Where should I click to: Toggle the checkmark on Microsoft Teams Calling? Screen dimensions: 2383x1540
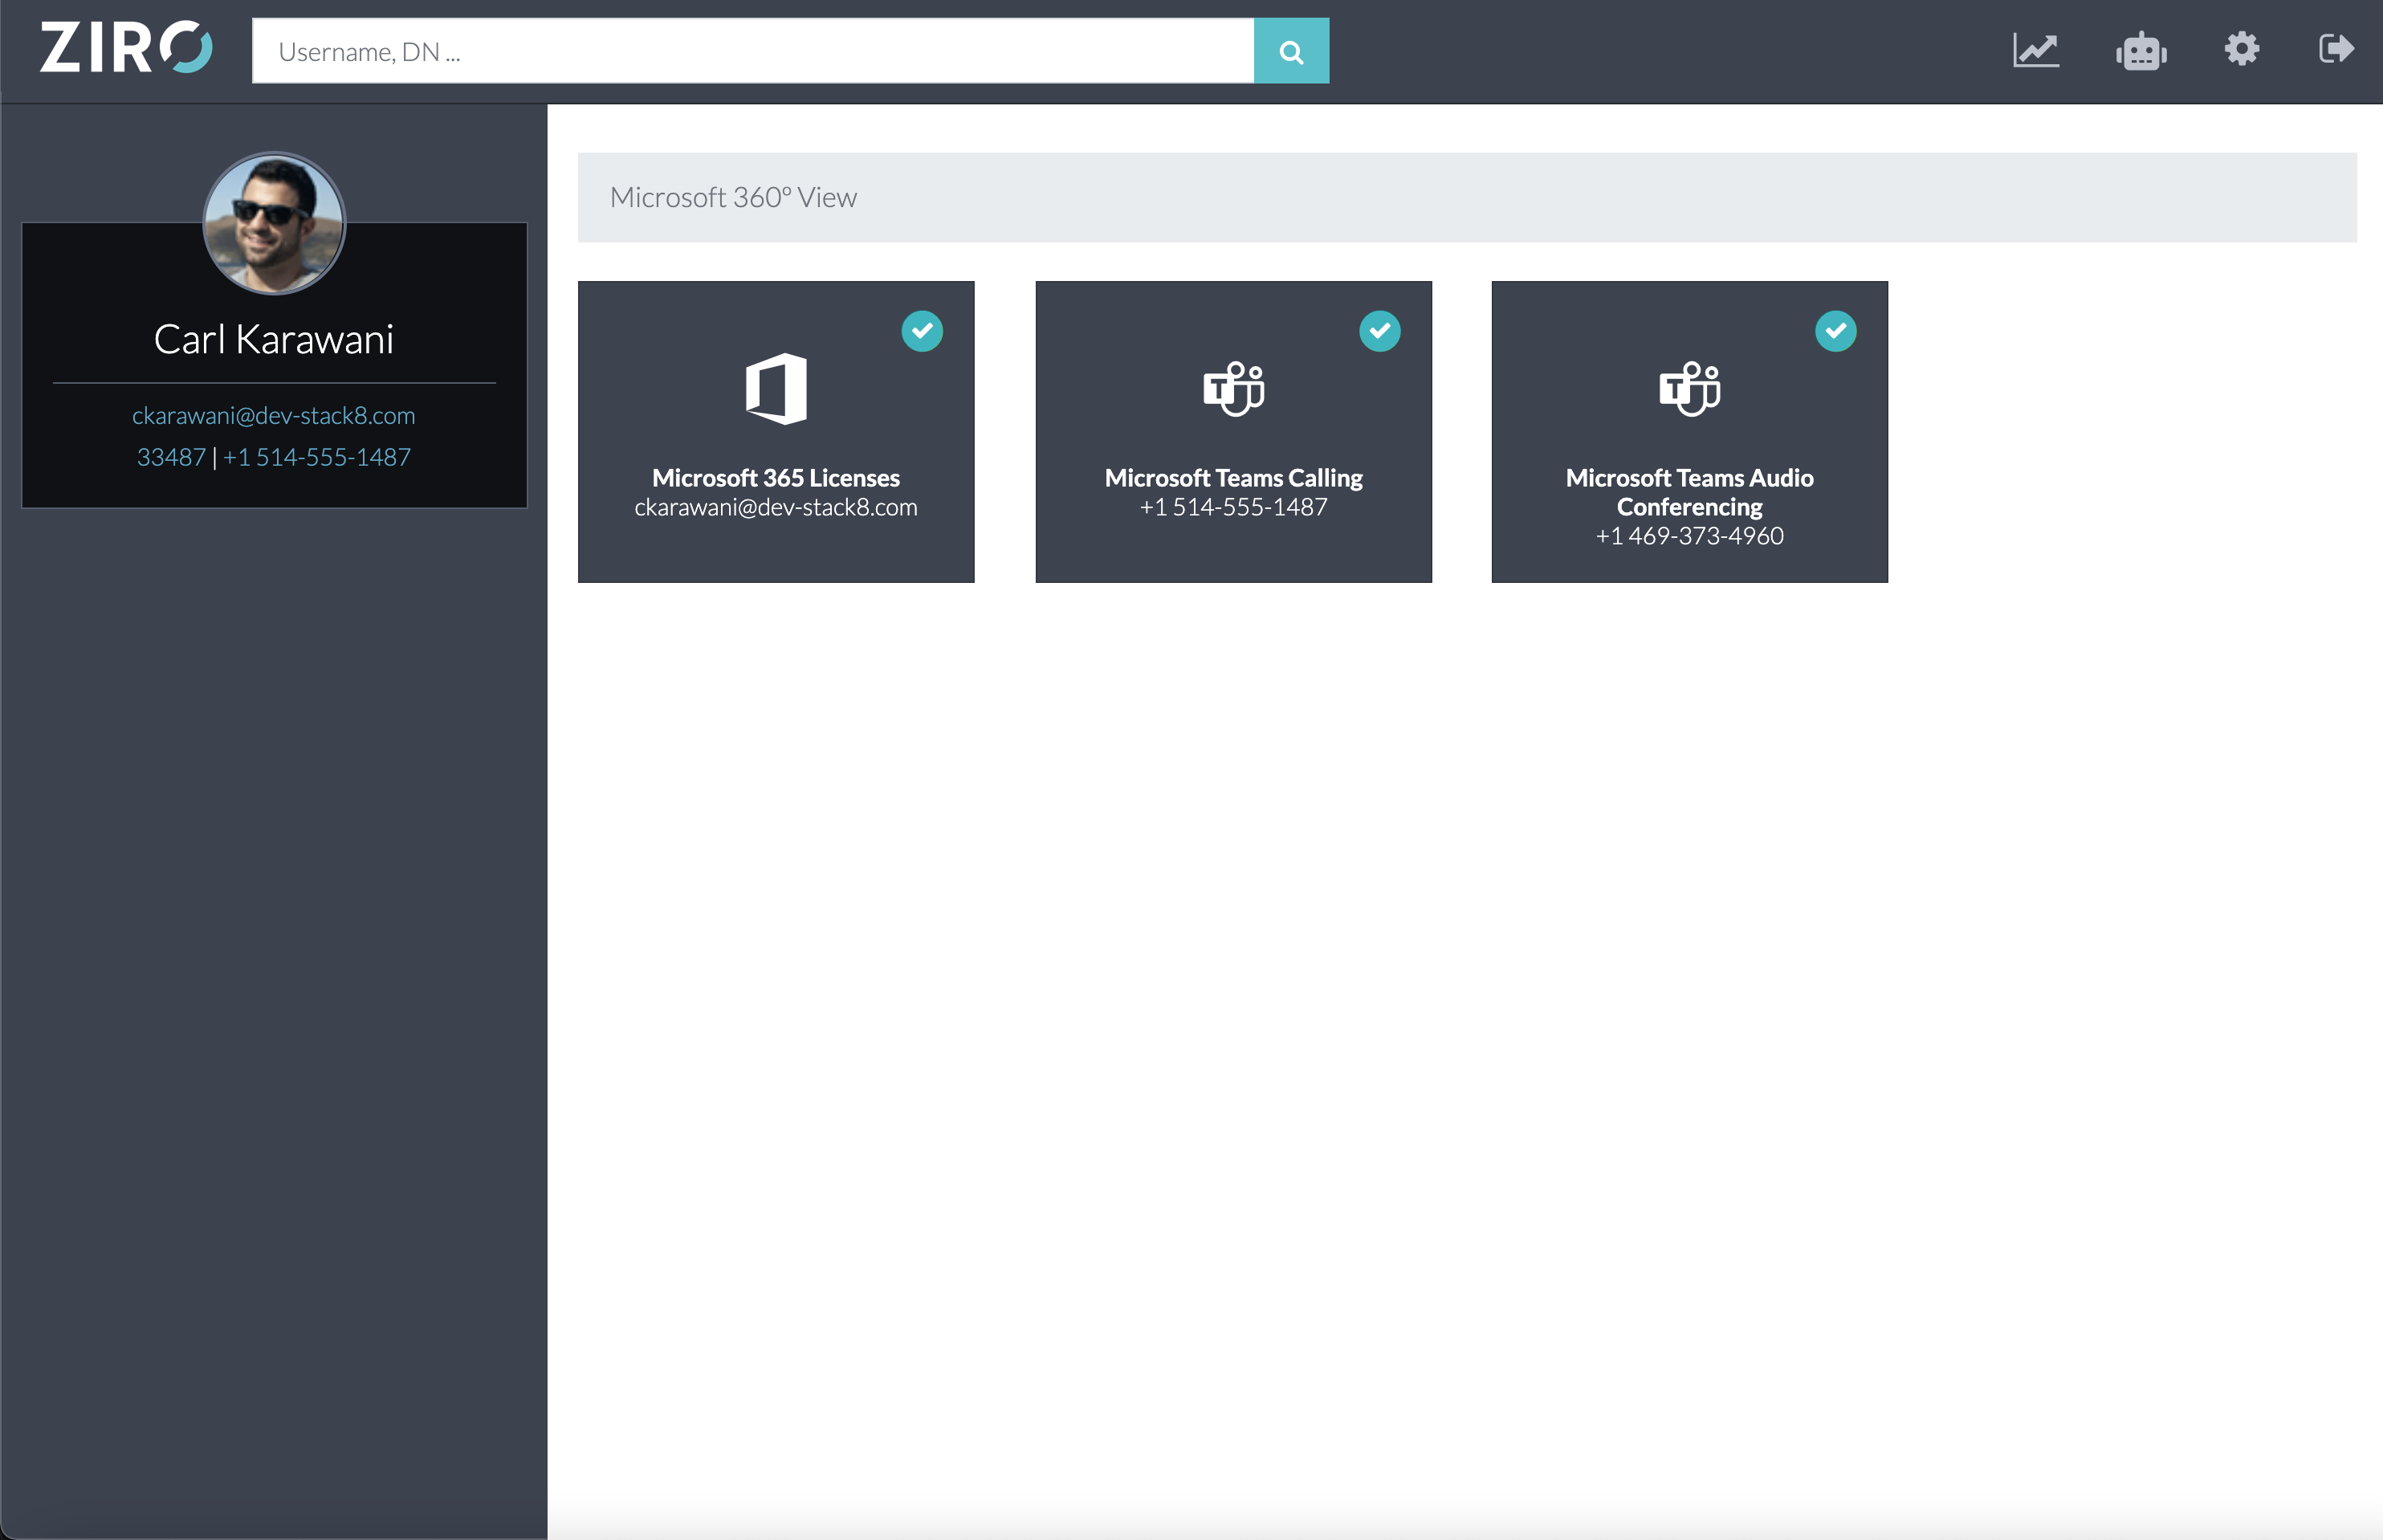click(x=1381, y=331)
